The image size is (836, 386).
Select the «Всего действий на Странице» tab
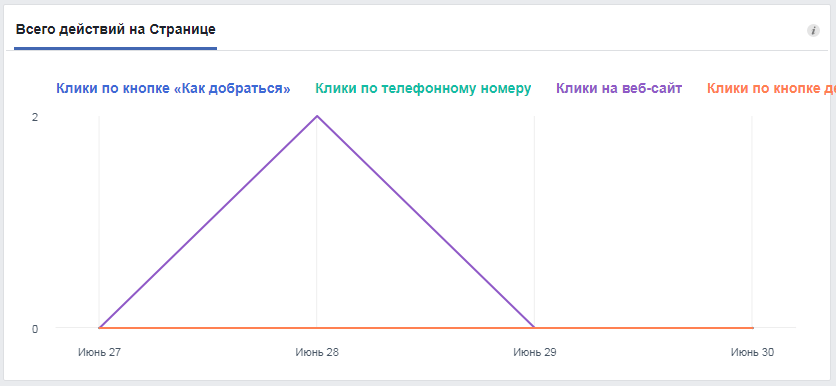(x=116, y=30)
